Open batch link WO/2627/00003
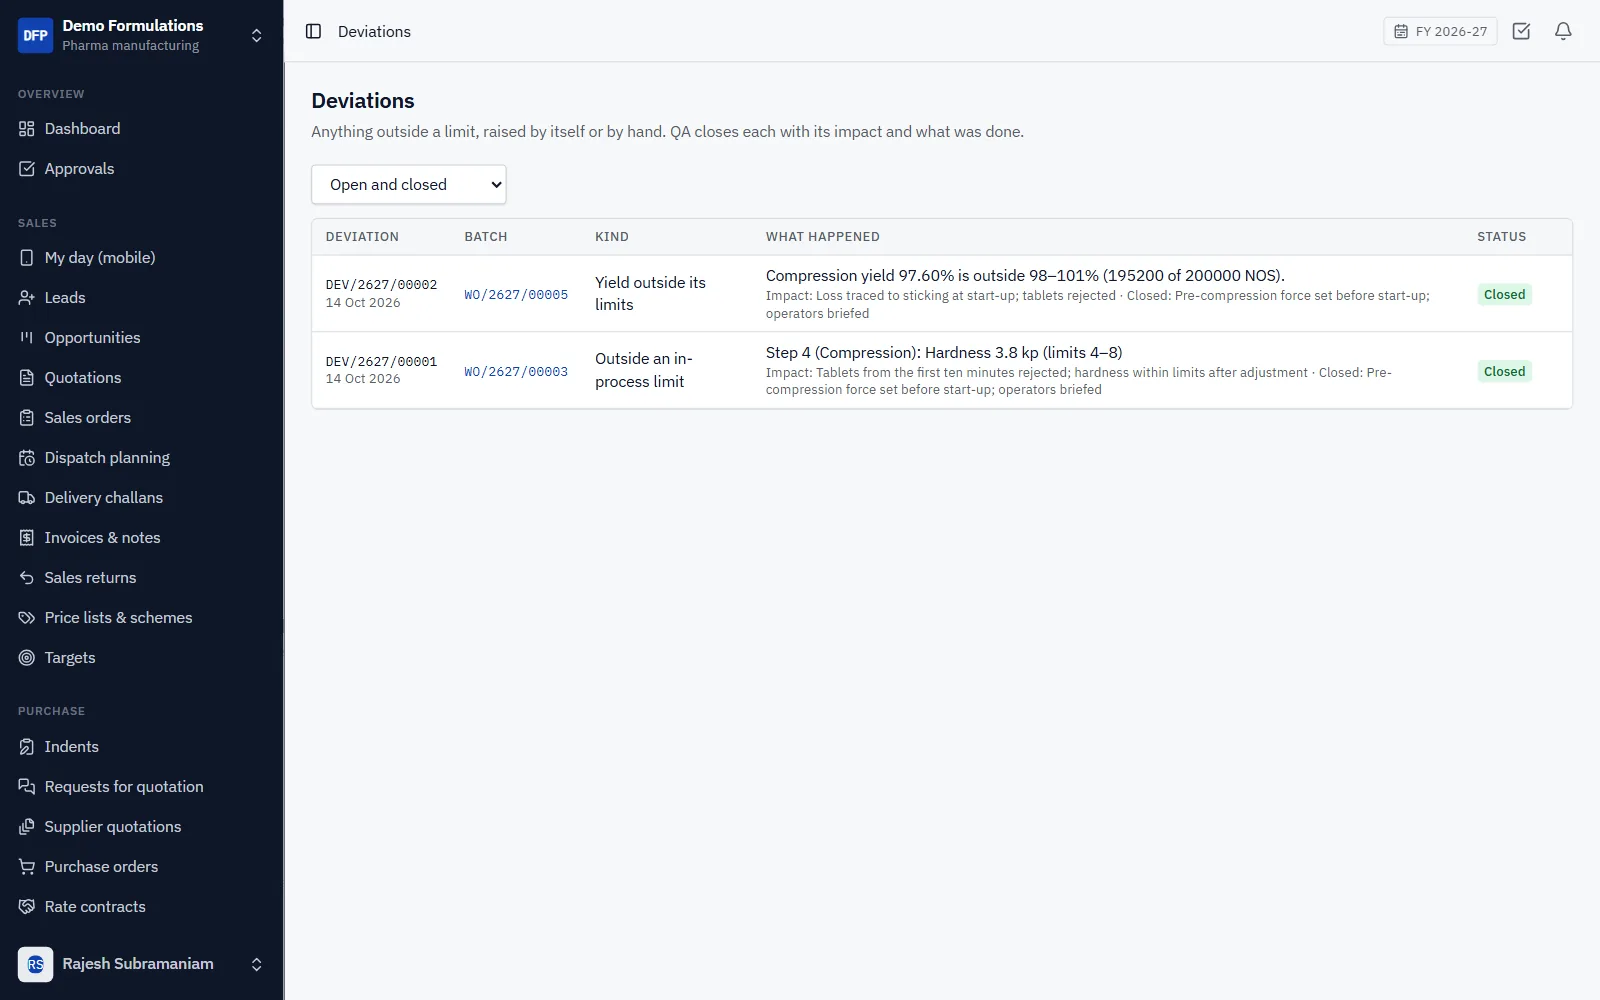 click(516, 372)
